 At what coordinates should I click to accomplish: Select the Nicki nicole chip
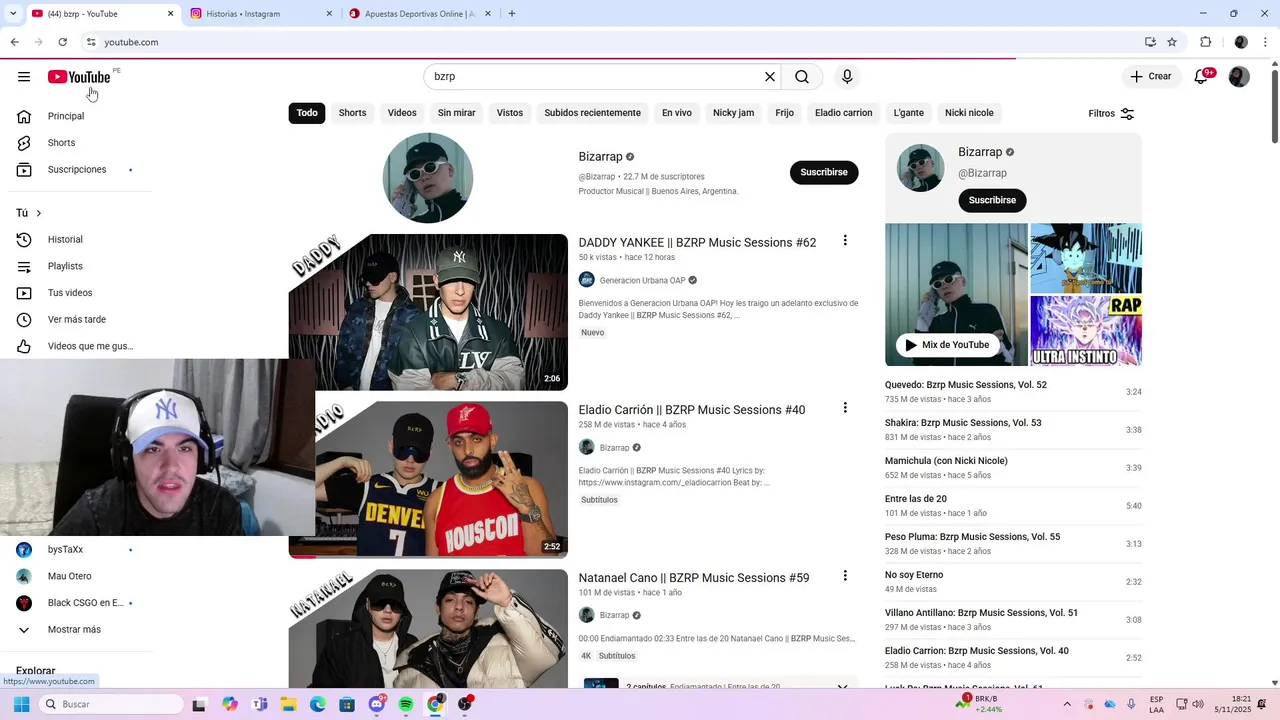coord(969,113)
